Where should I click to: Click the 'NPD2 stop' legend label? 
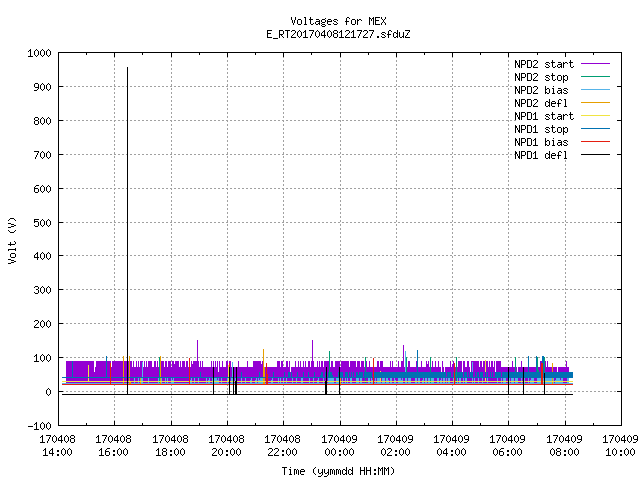[x=541, y=77]
